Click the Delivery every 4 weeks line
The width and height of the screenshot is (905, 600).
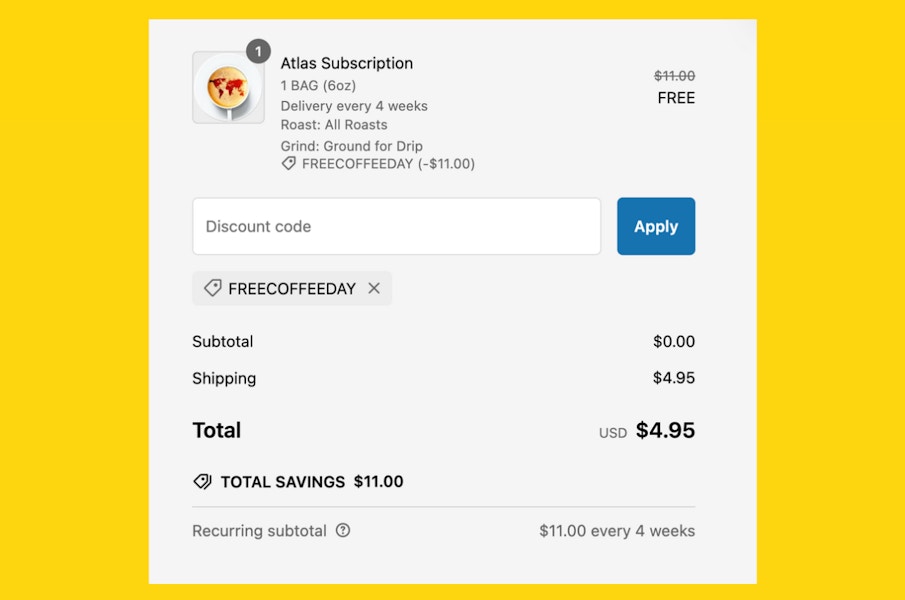[354, 106]
